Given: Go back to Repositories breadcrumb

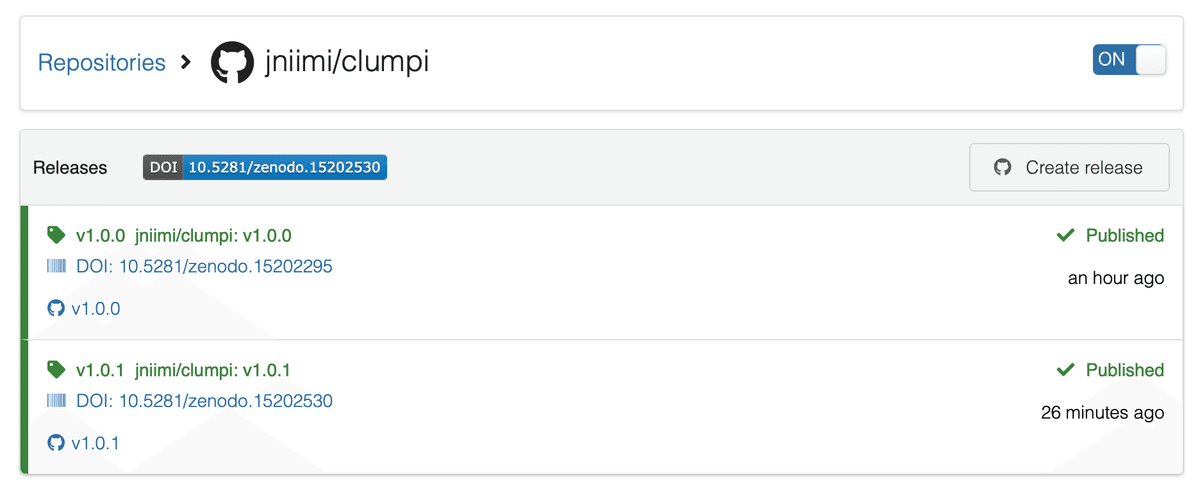Looking at the screenshot, I should (102, 62).
